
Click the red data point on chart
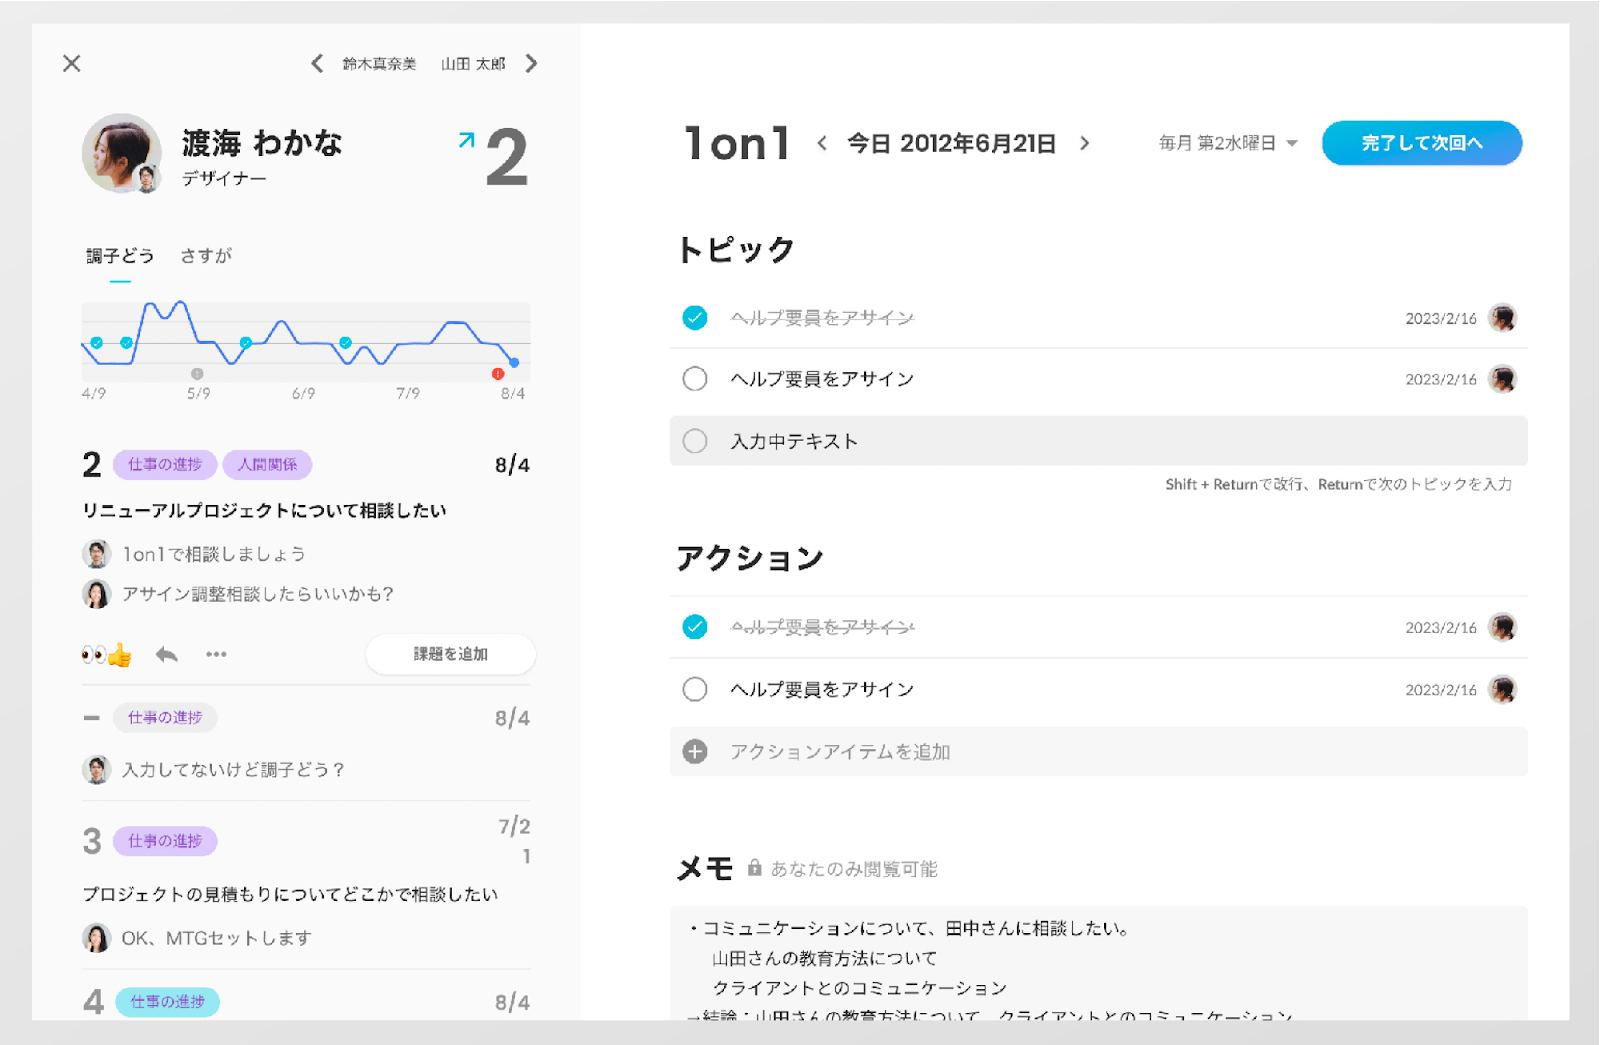(498, 374)
